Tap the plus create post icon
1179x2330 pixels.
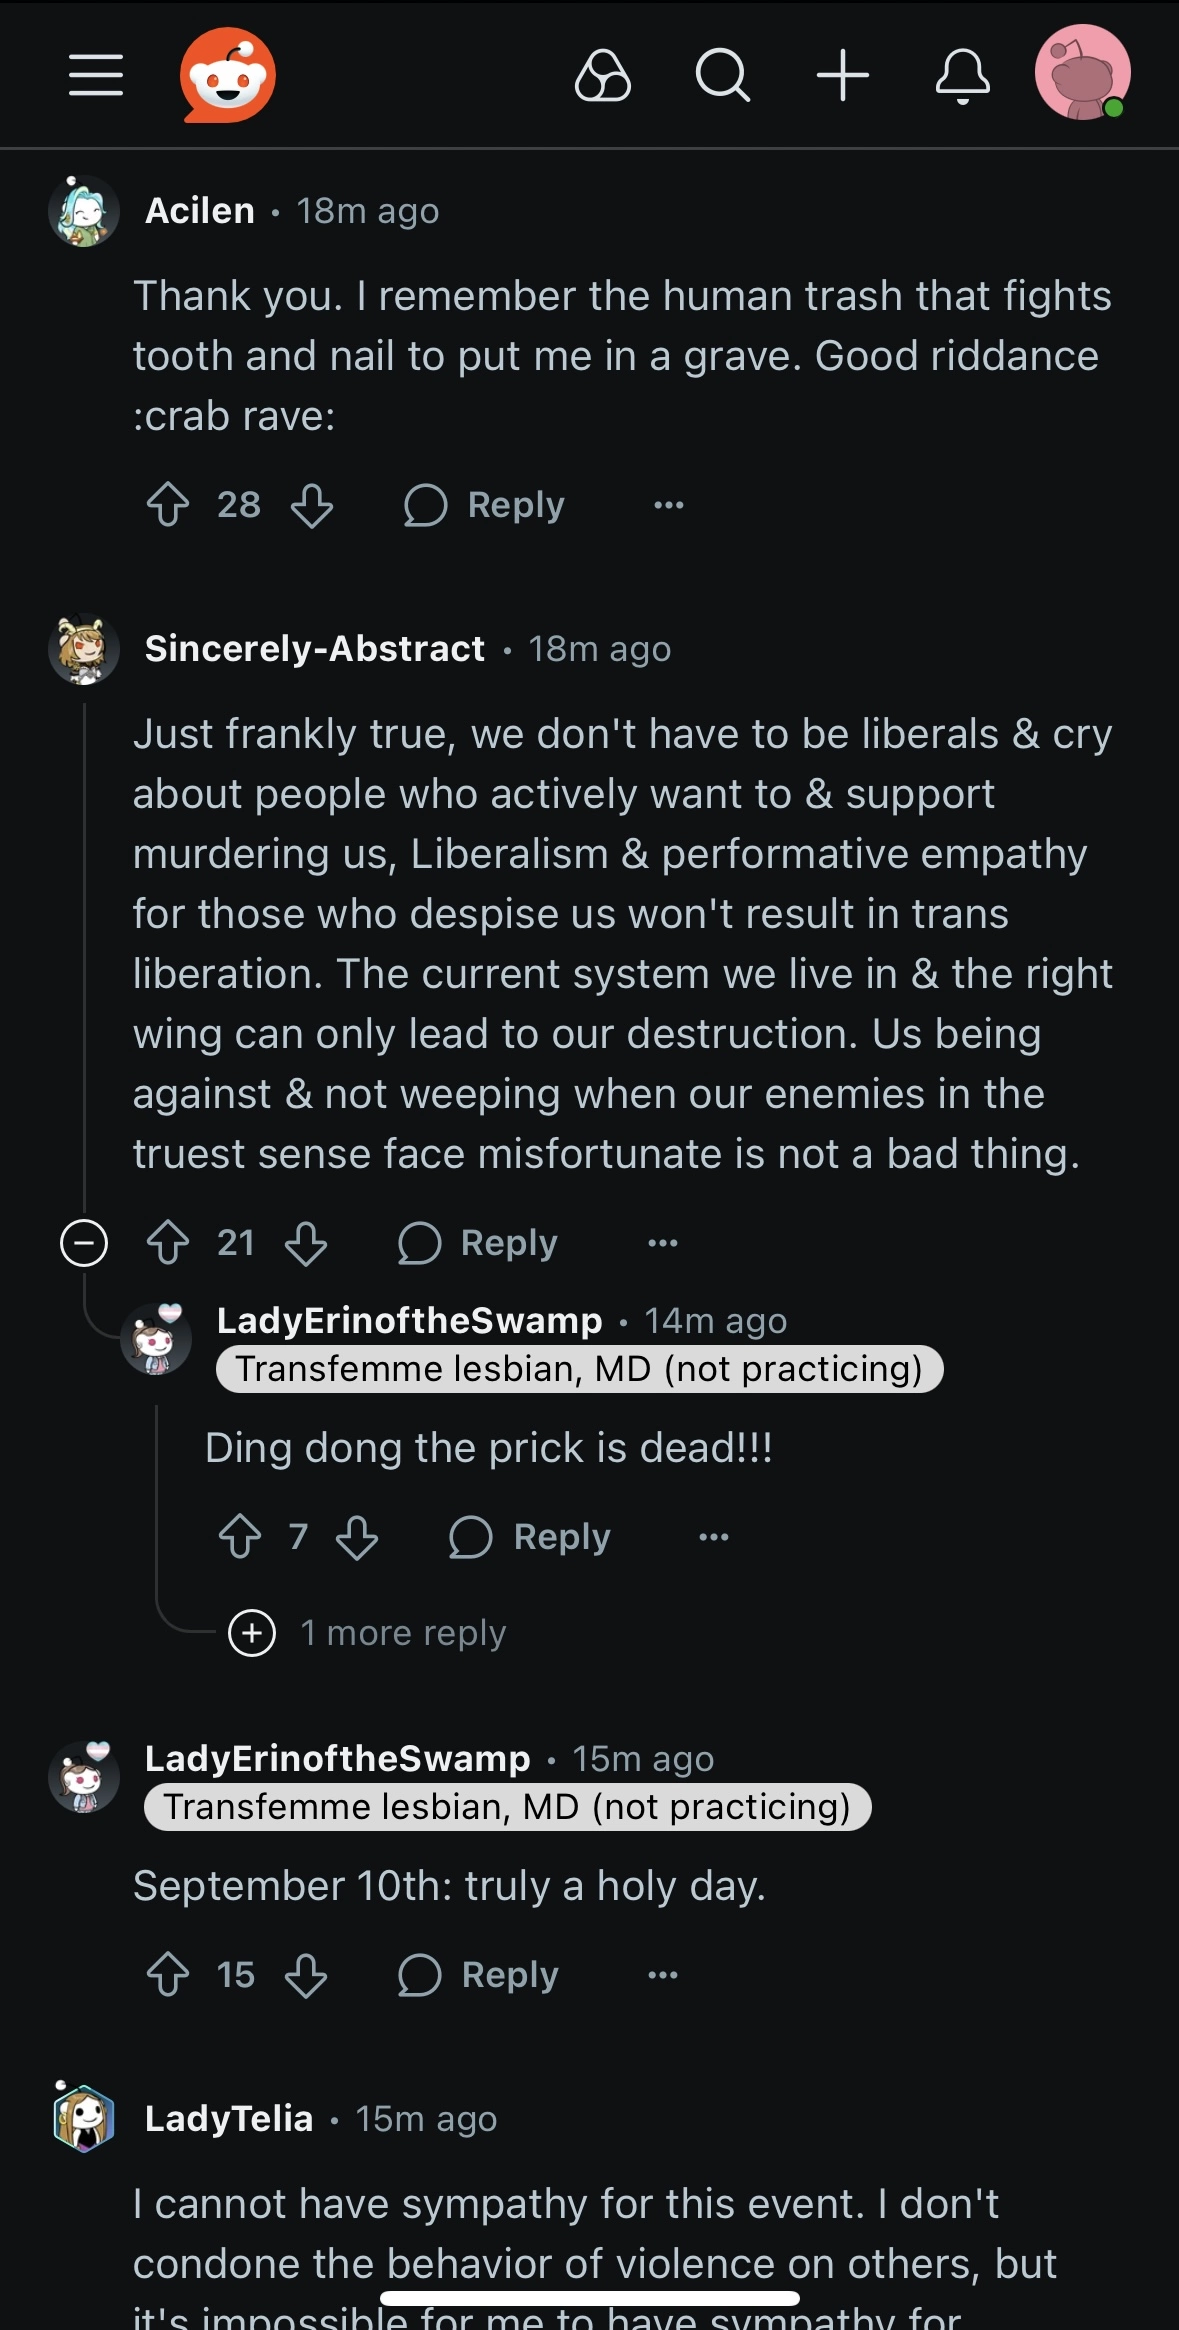click(843, 76)
